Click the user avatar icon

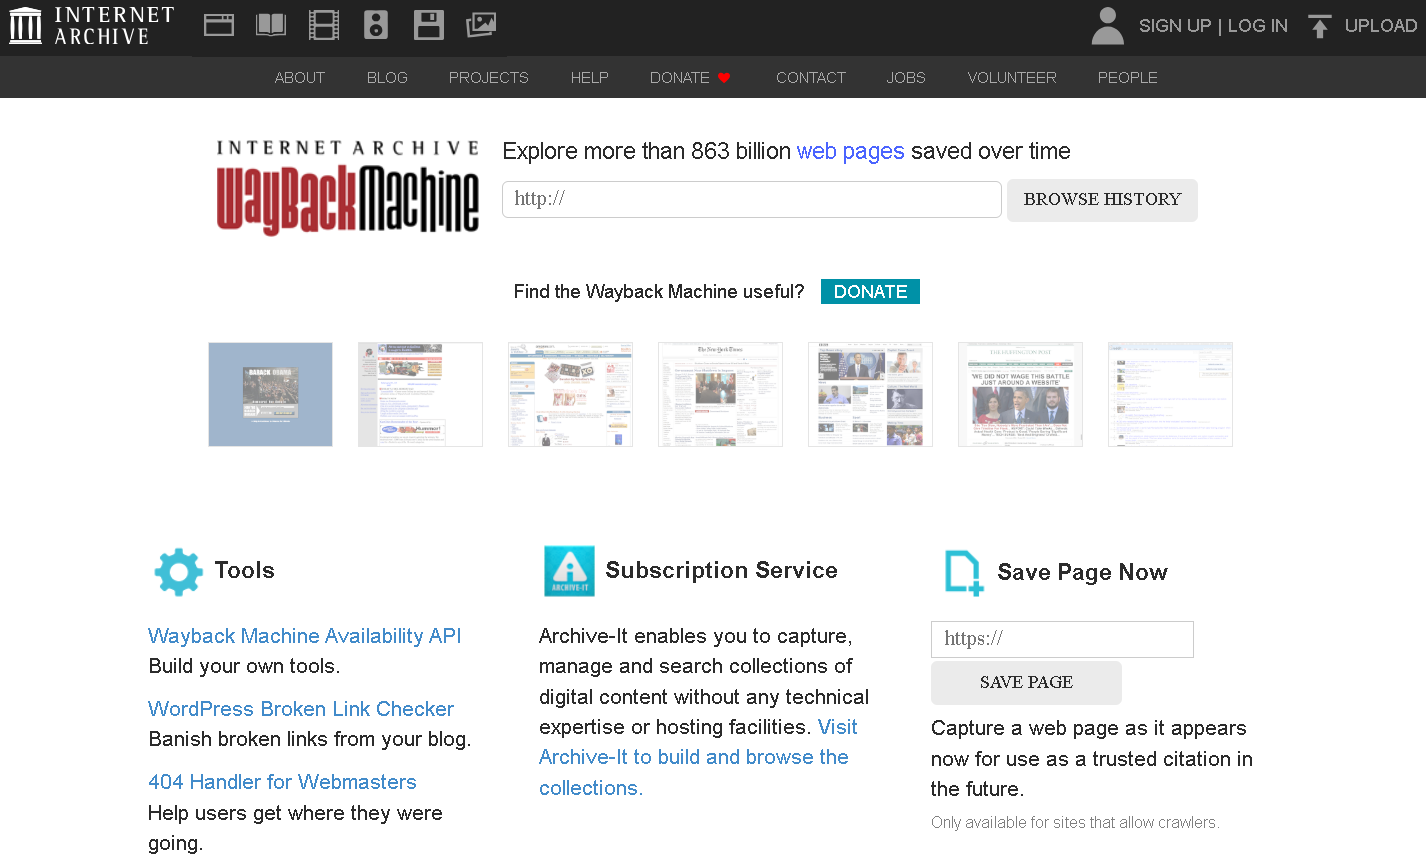click(x=1108, y=26)
